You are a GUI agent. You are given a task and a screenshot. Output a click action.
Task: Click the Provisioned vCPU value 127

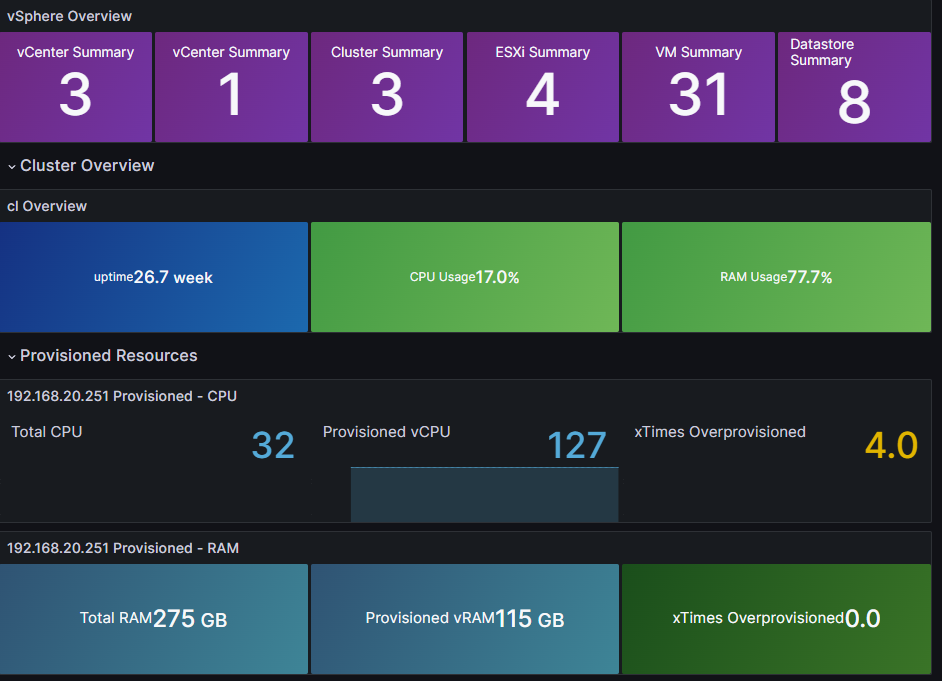[577, 446]
